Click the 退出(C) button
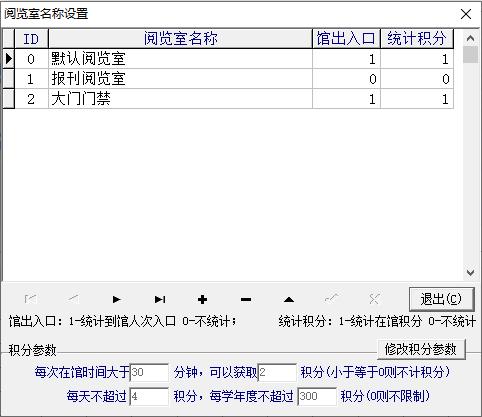 coord(441,299)
